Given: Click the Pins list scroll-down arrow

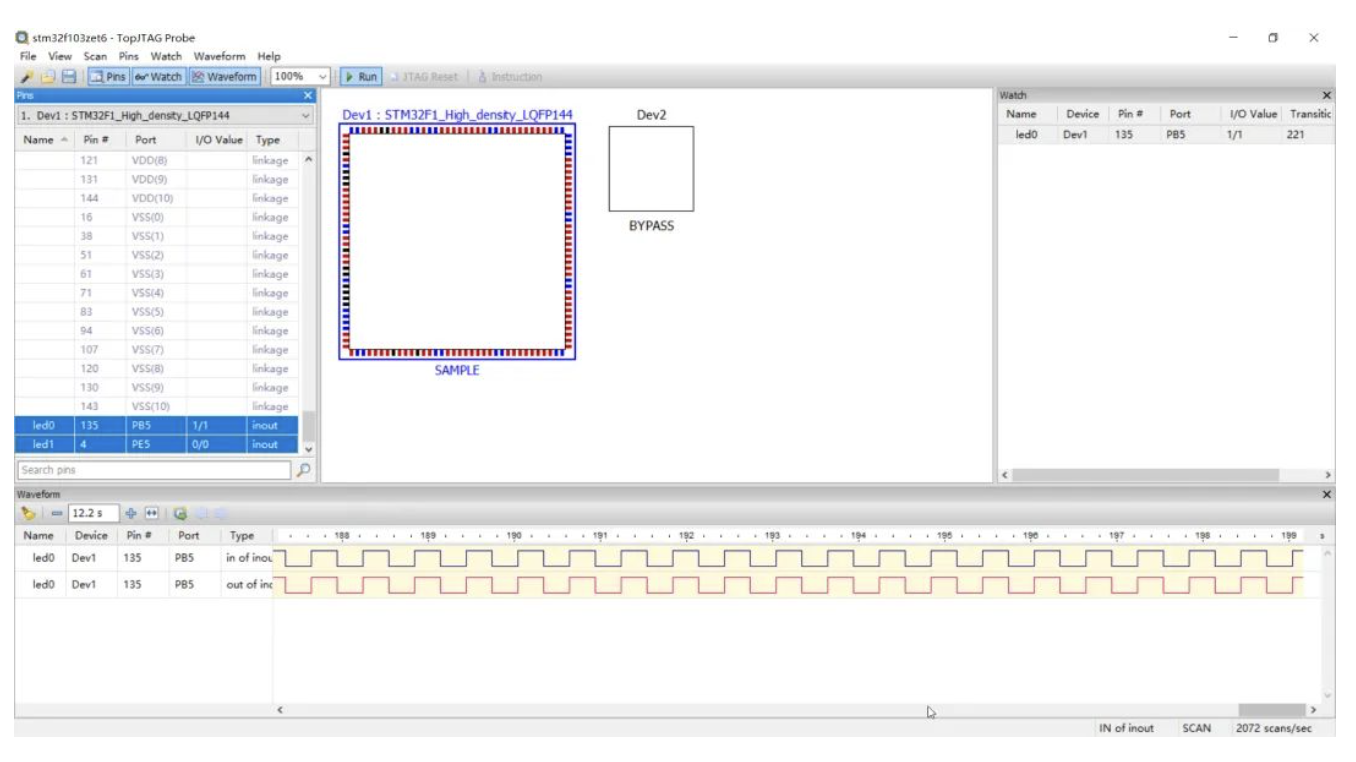Looking at the screenshot, I should tap(307, 449).
